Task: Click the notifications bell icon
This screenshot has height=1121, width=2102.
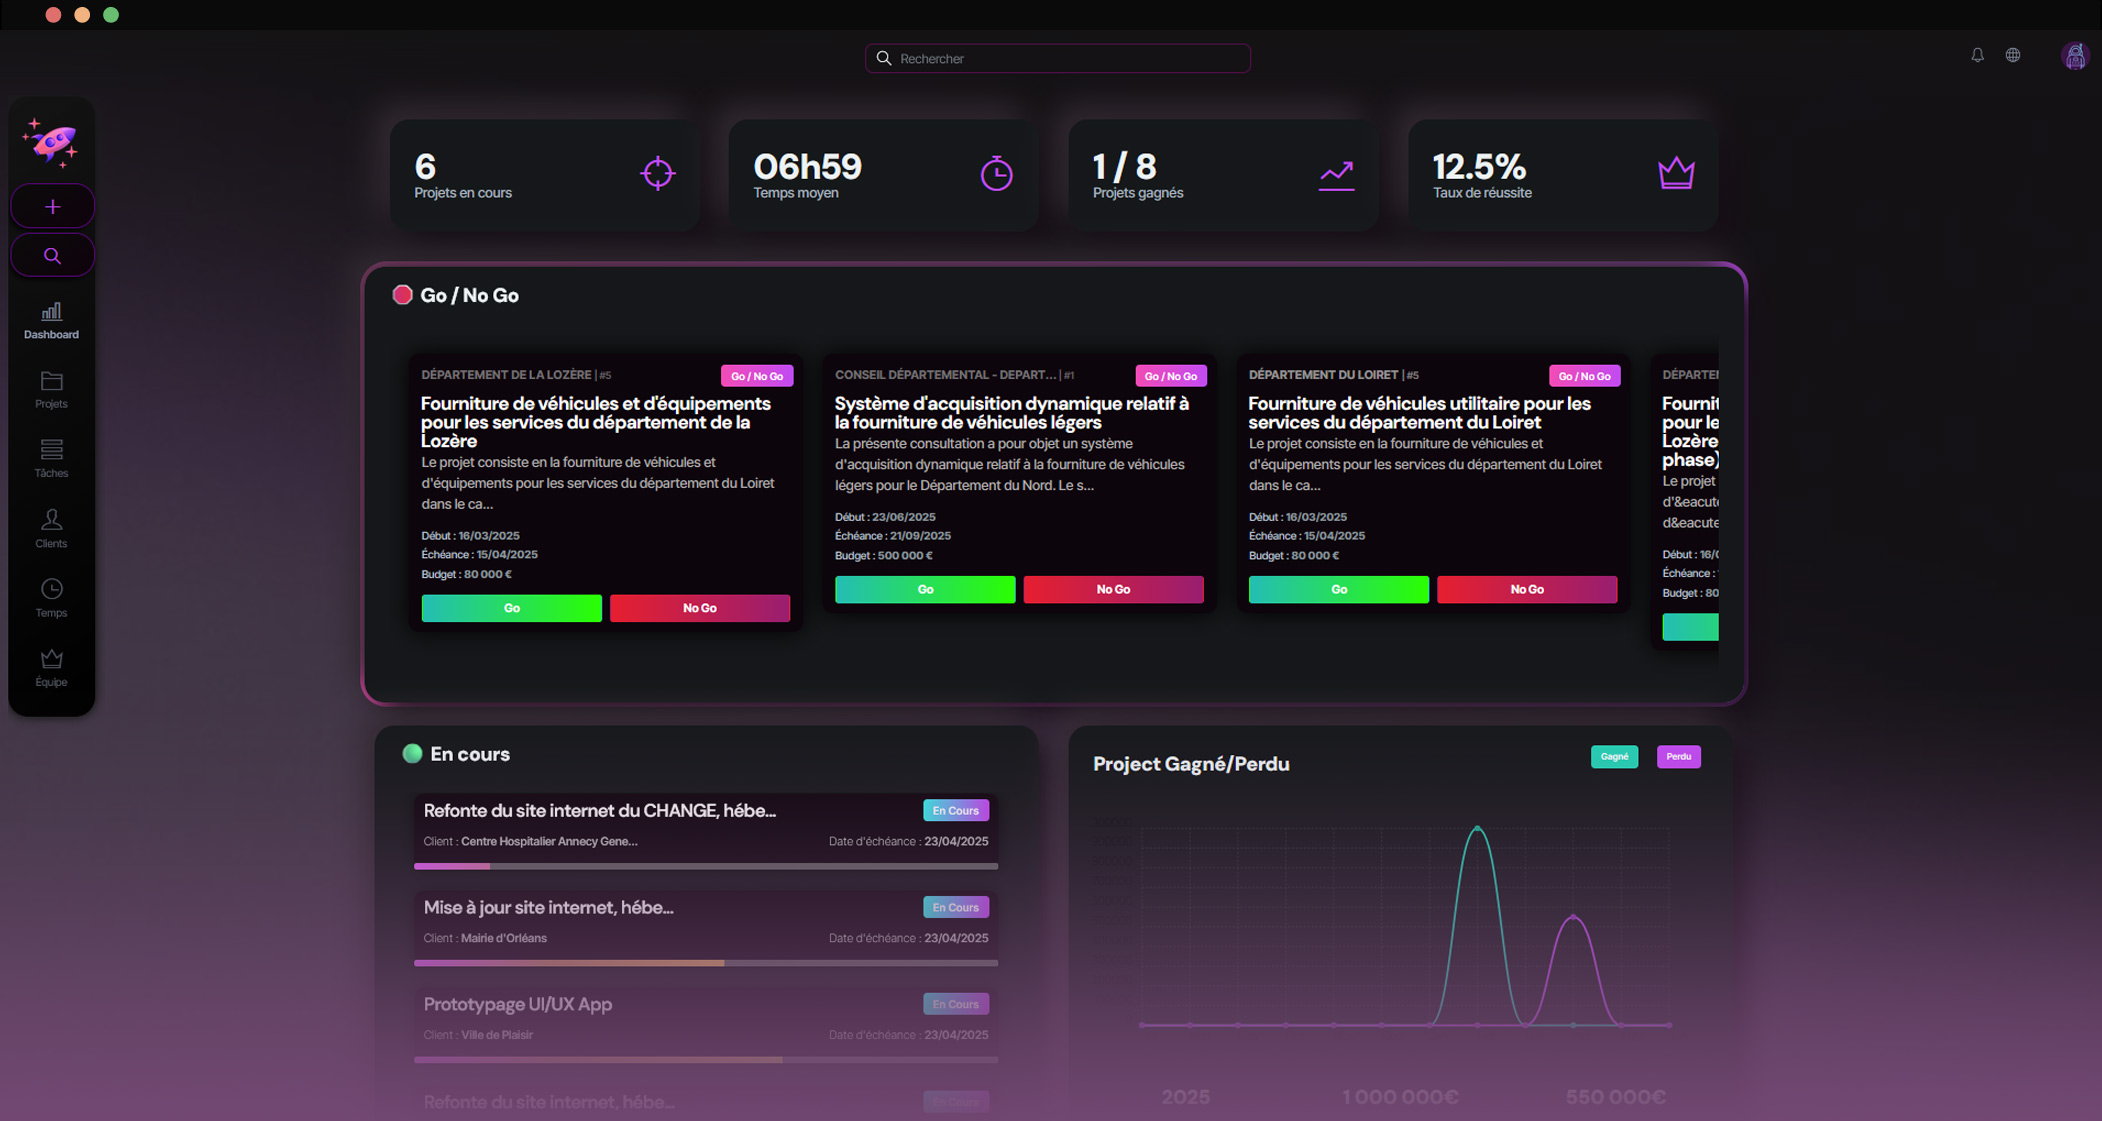Action: pyautogui.click(x=1977, y=55)
